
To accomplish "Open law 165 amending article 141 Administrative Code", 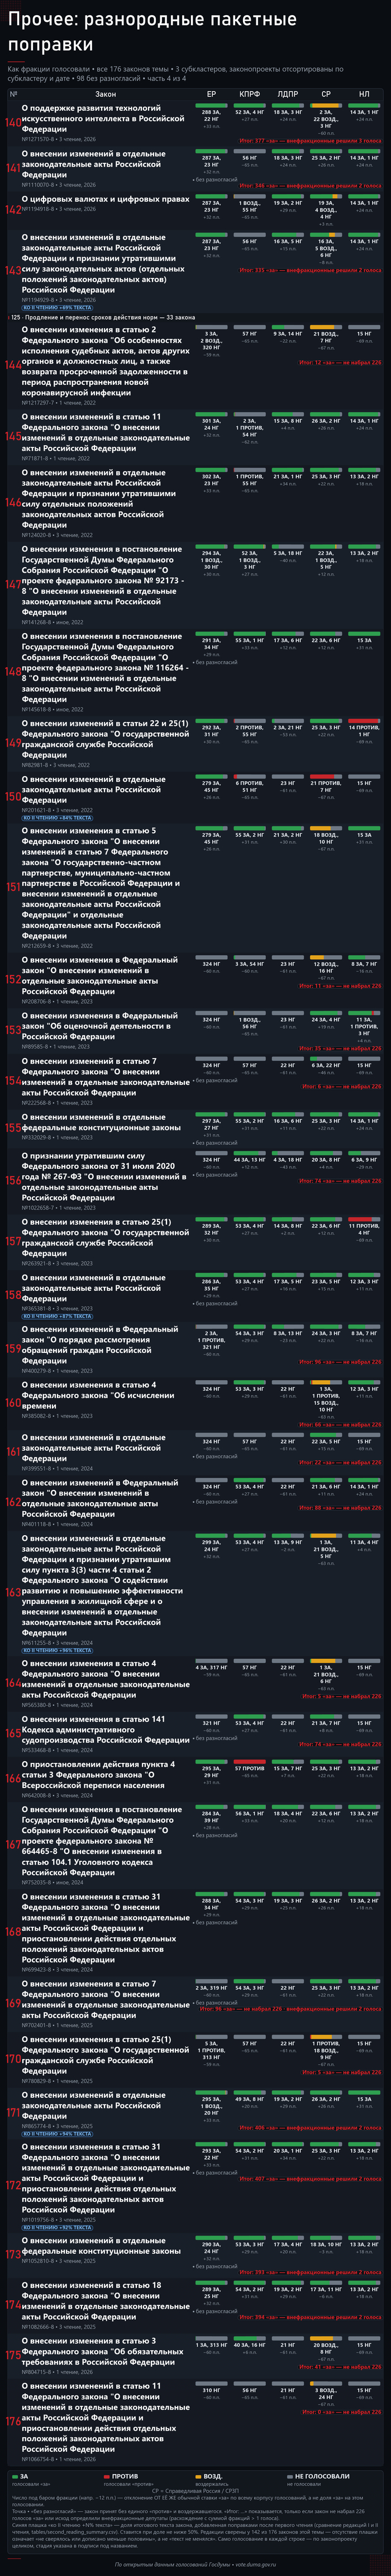I will click(x=105, y=1729).
